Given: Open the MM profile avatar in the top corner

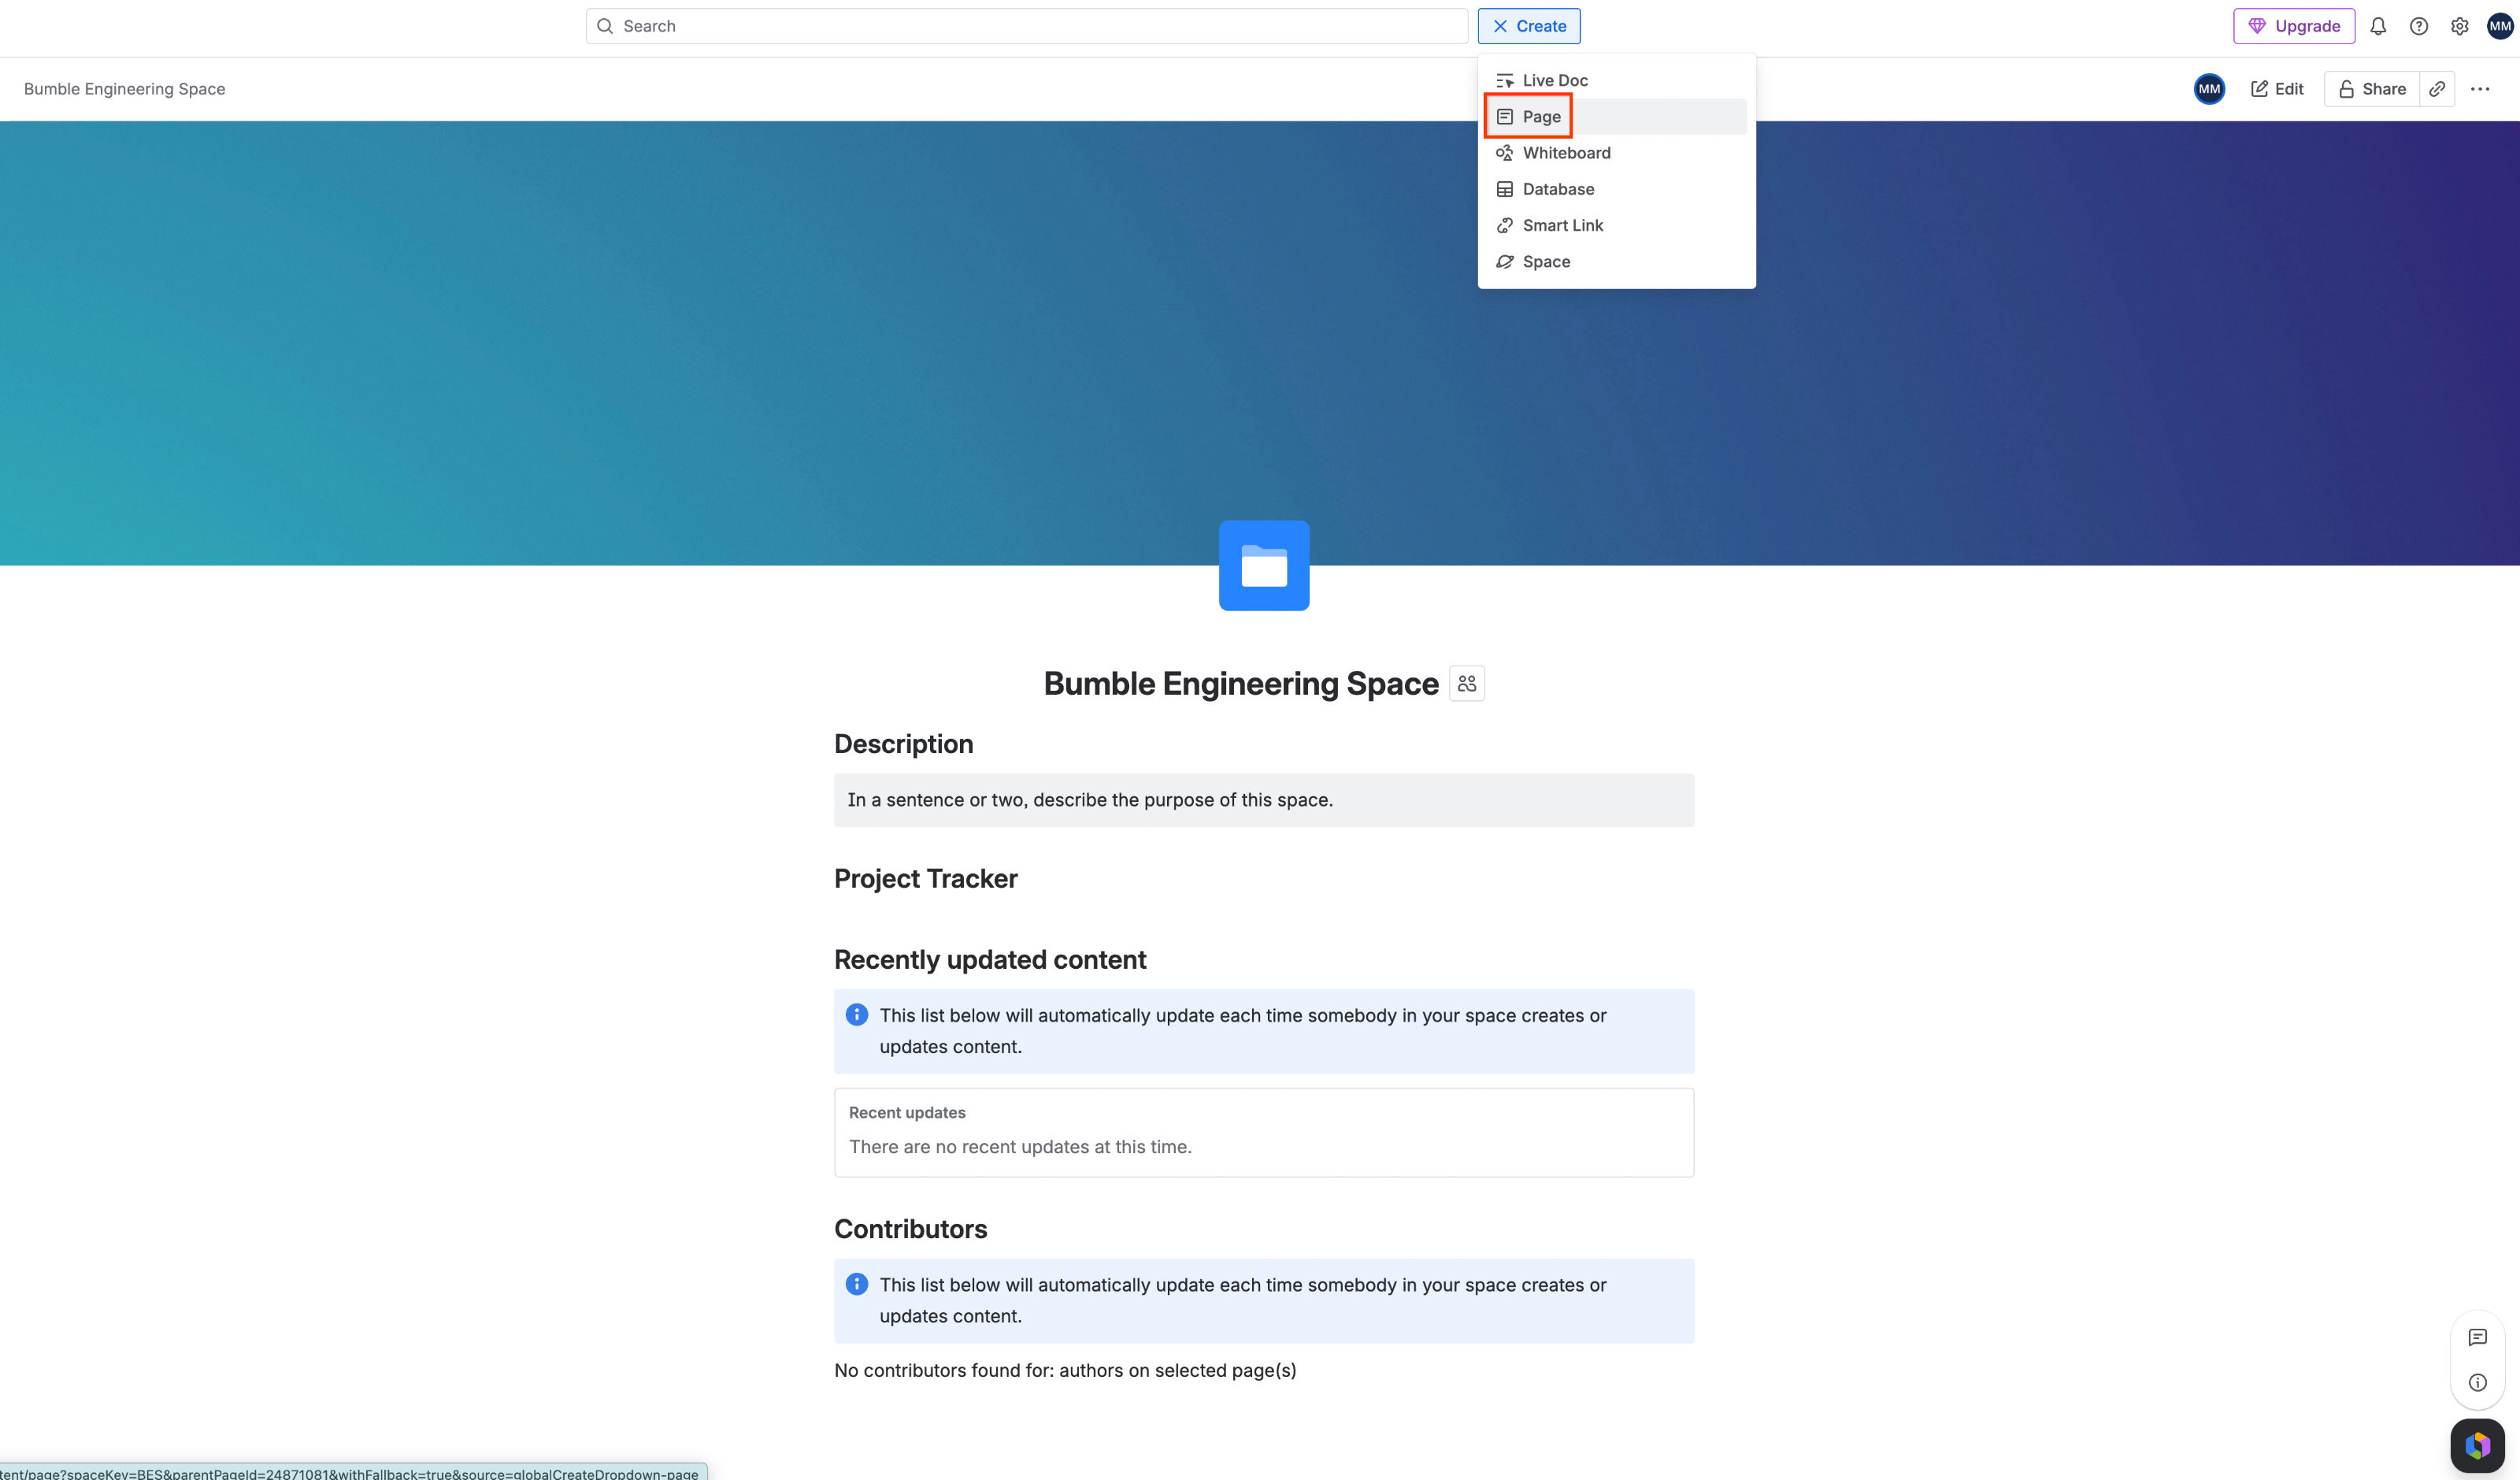Looking at the screenshot, I should [x=2500, y=26].
